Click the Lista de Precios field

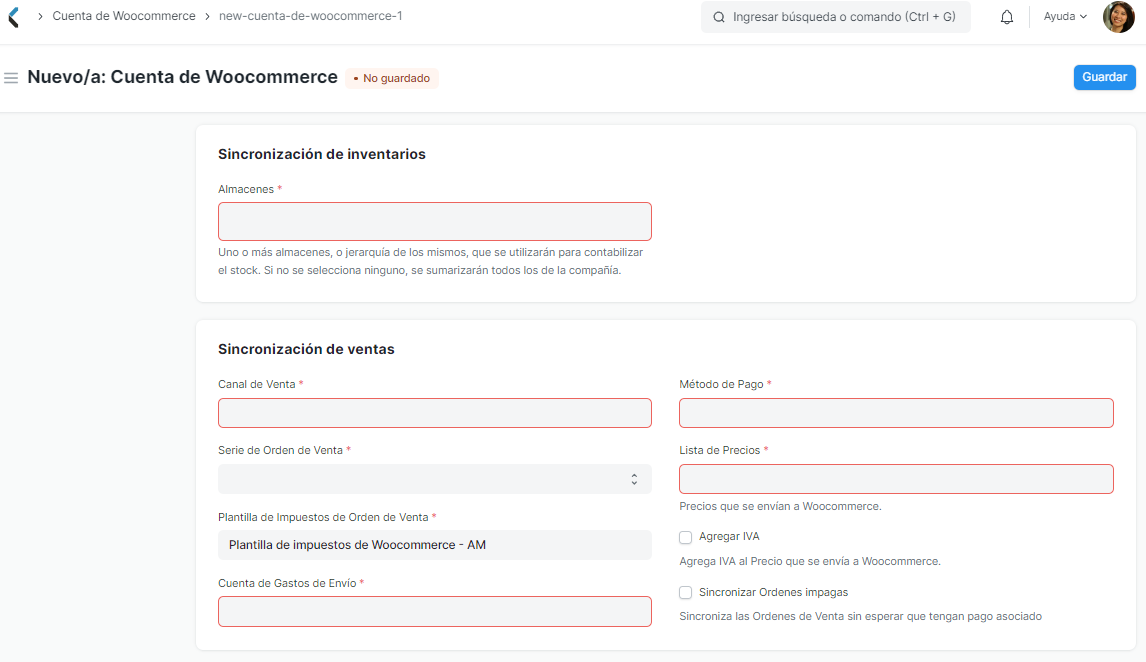(896, 479)
